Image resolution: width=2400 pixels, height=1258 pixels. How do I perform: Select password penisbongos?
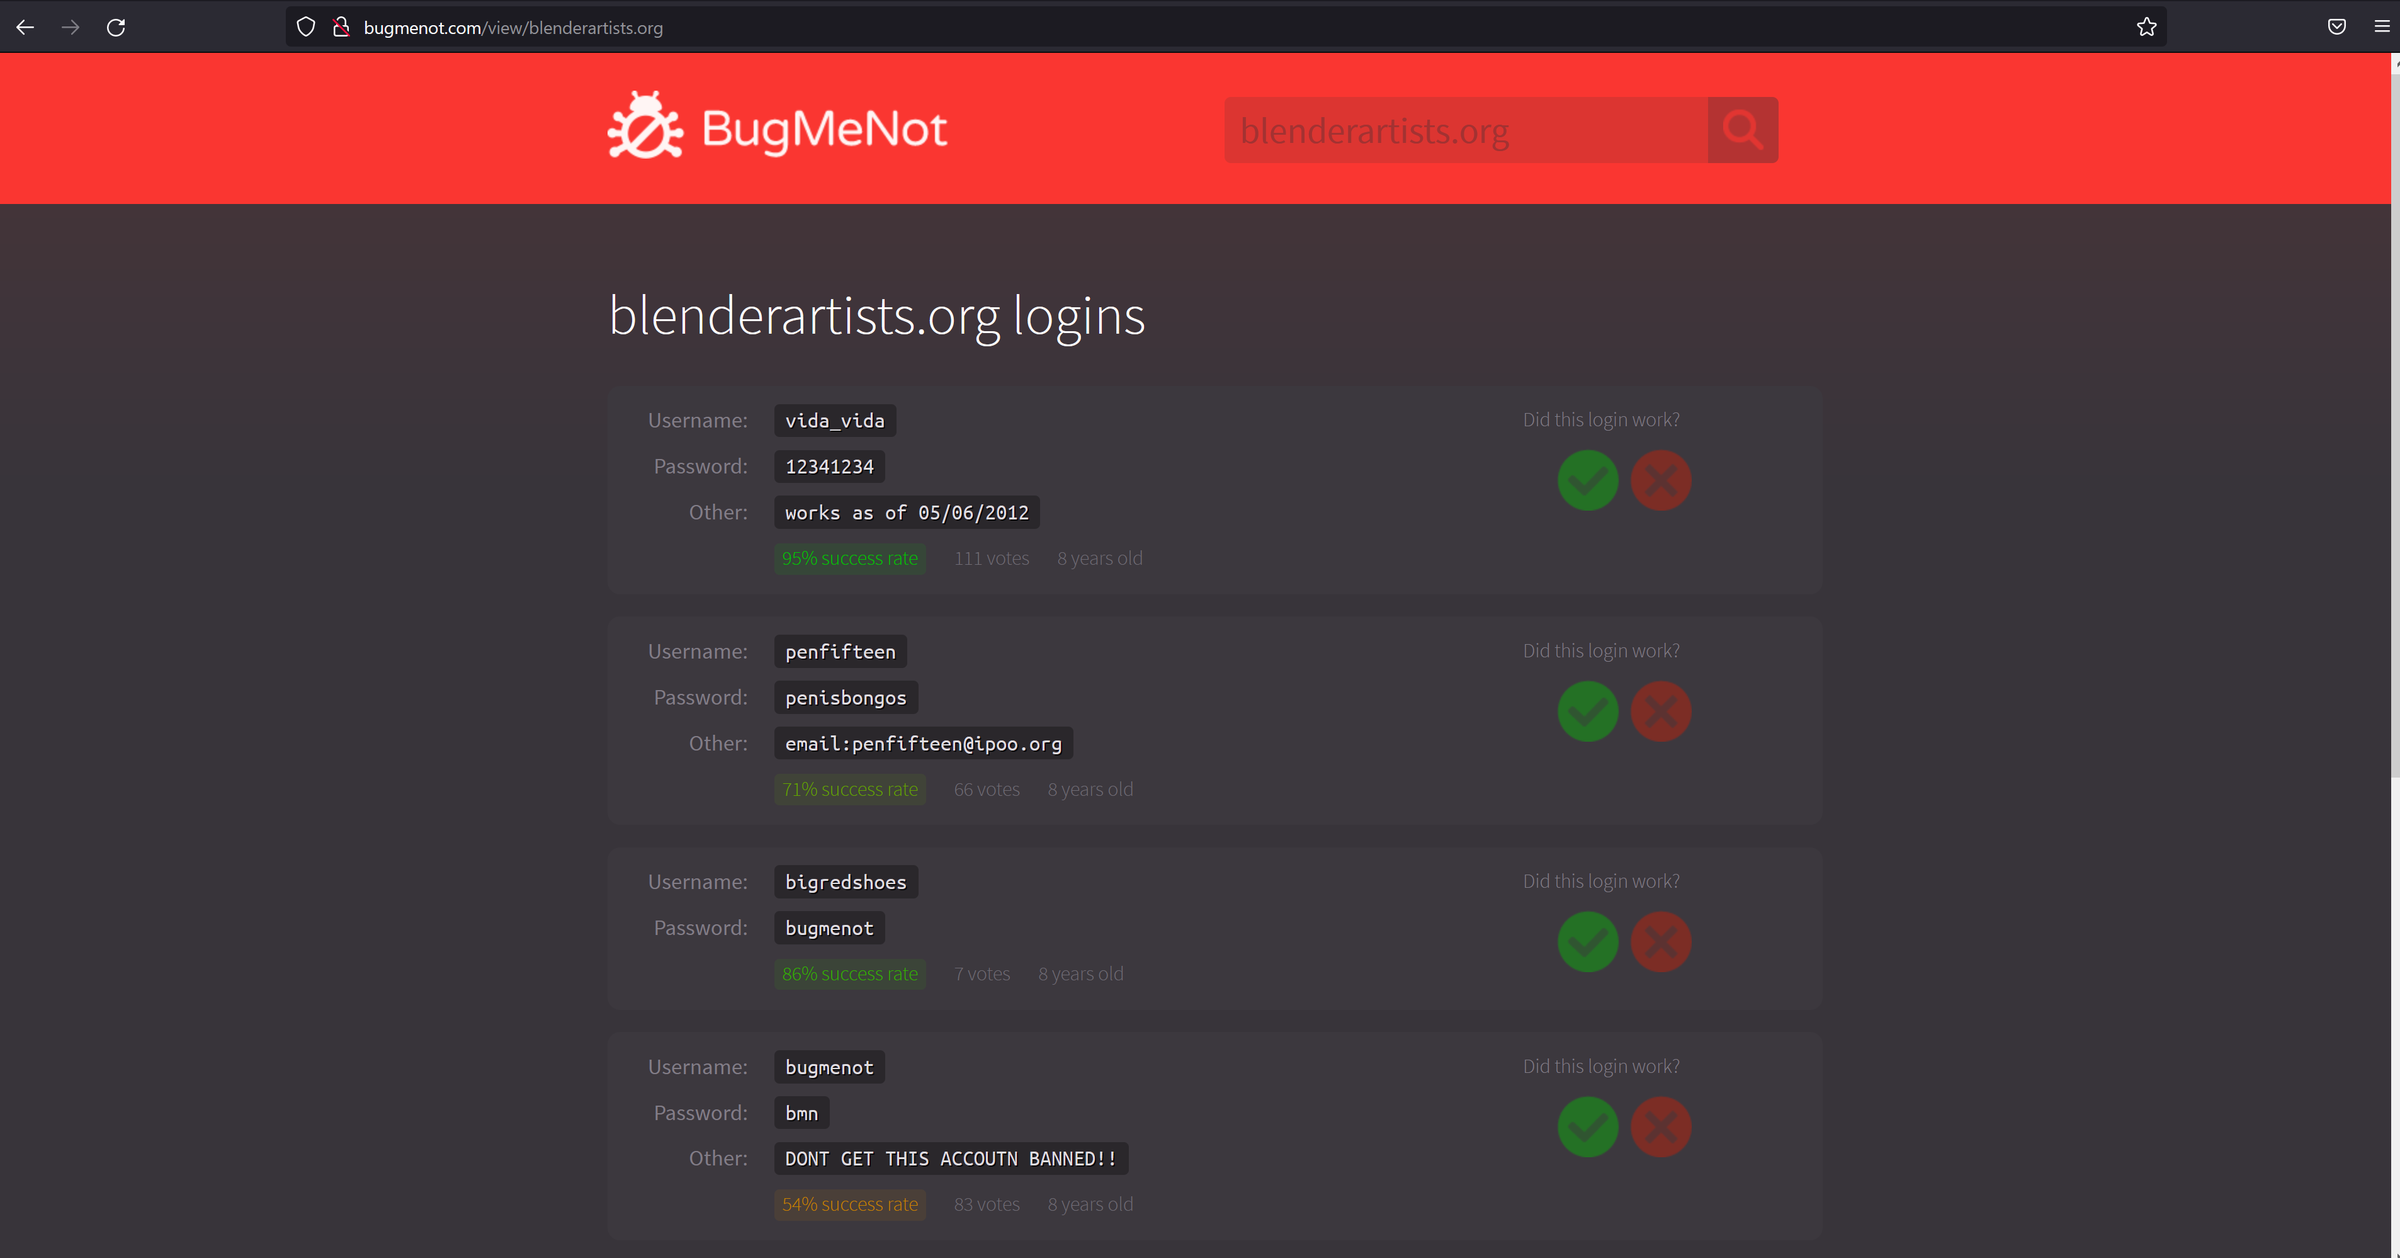[x=846, y=698]
